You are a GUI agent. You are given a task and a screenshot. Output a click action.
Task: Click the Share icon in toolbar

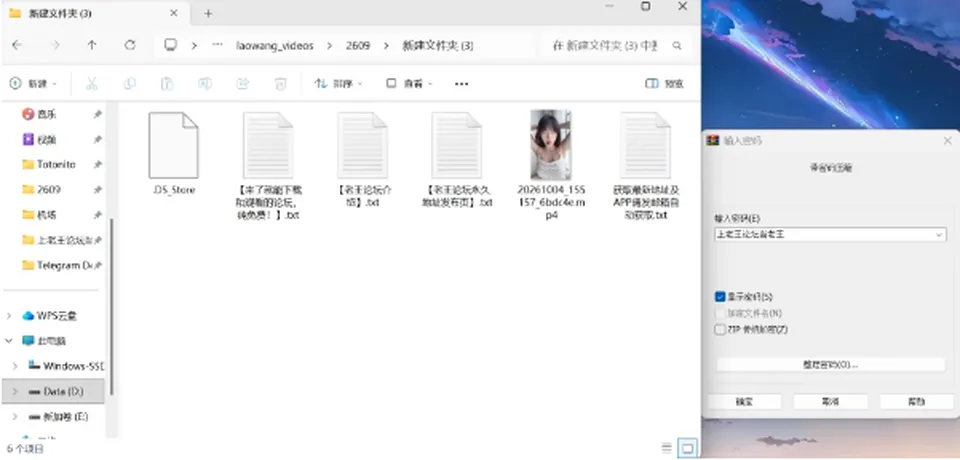pos(243,83)
